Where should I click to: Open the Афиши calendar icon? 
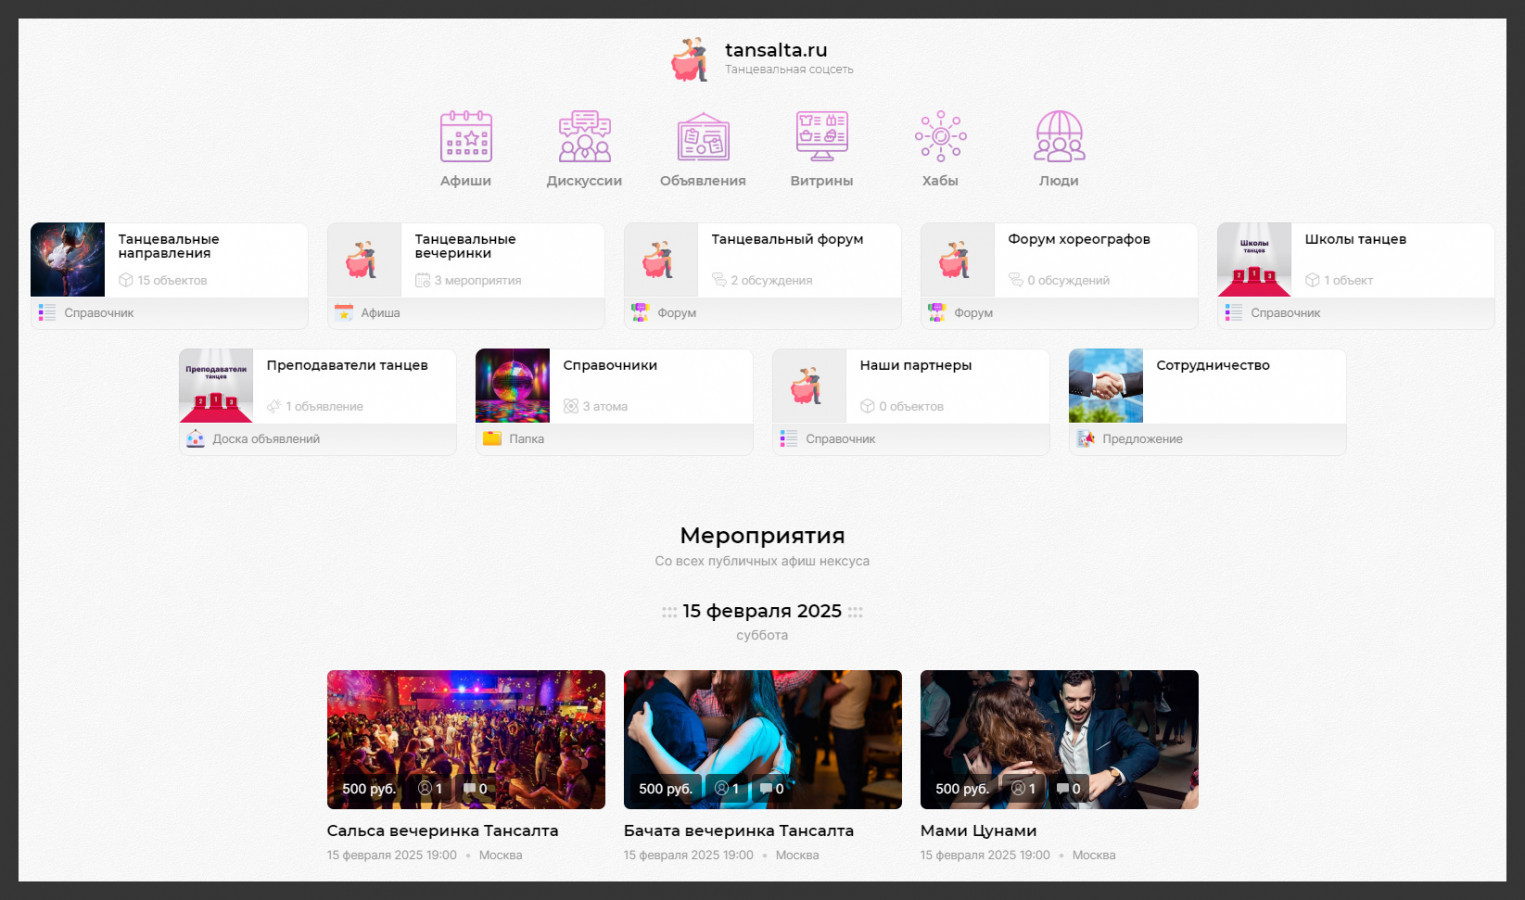click(466, 137)
